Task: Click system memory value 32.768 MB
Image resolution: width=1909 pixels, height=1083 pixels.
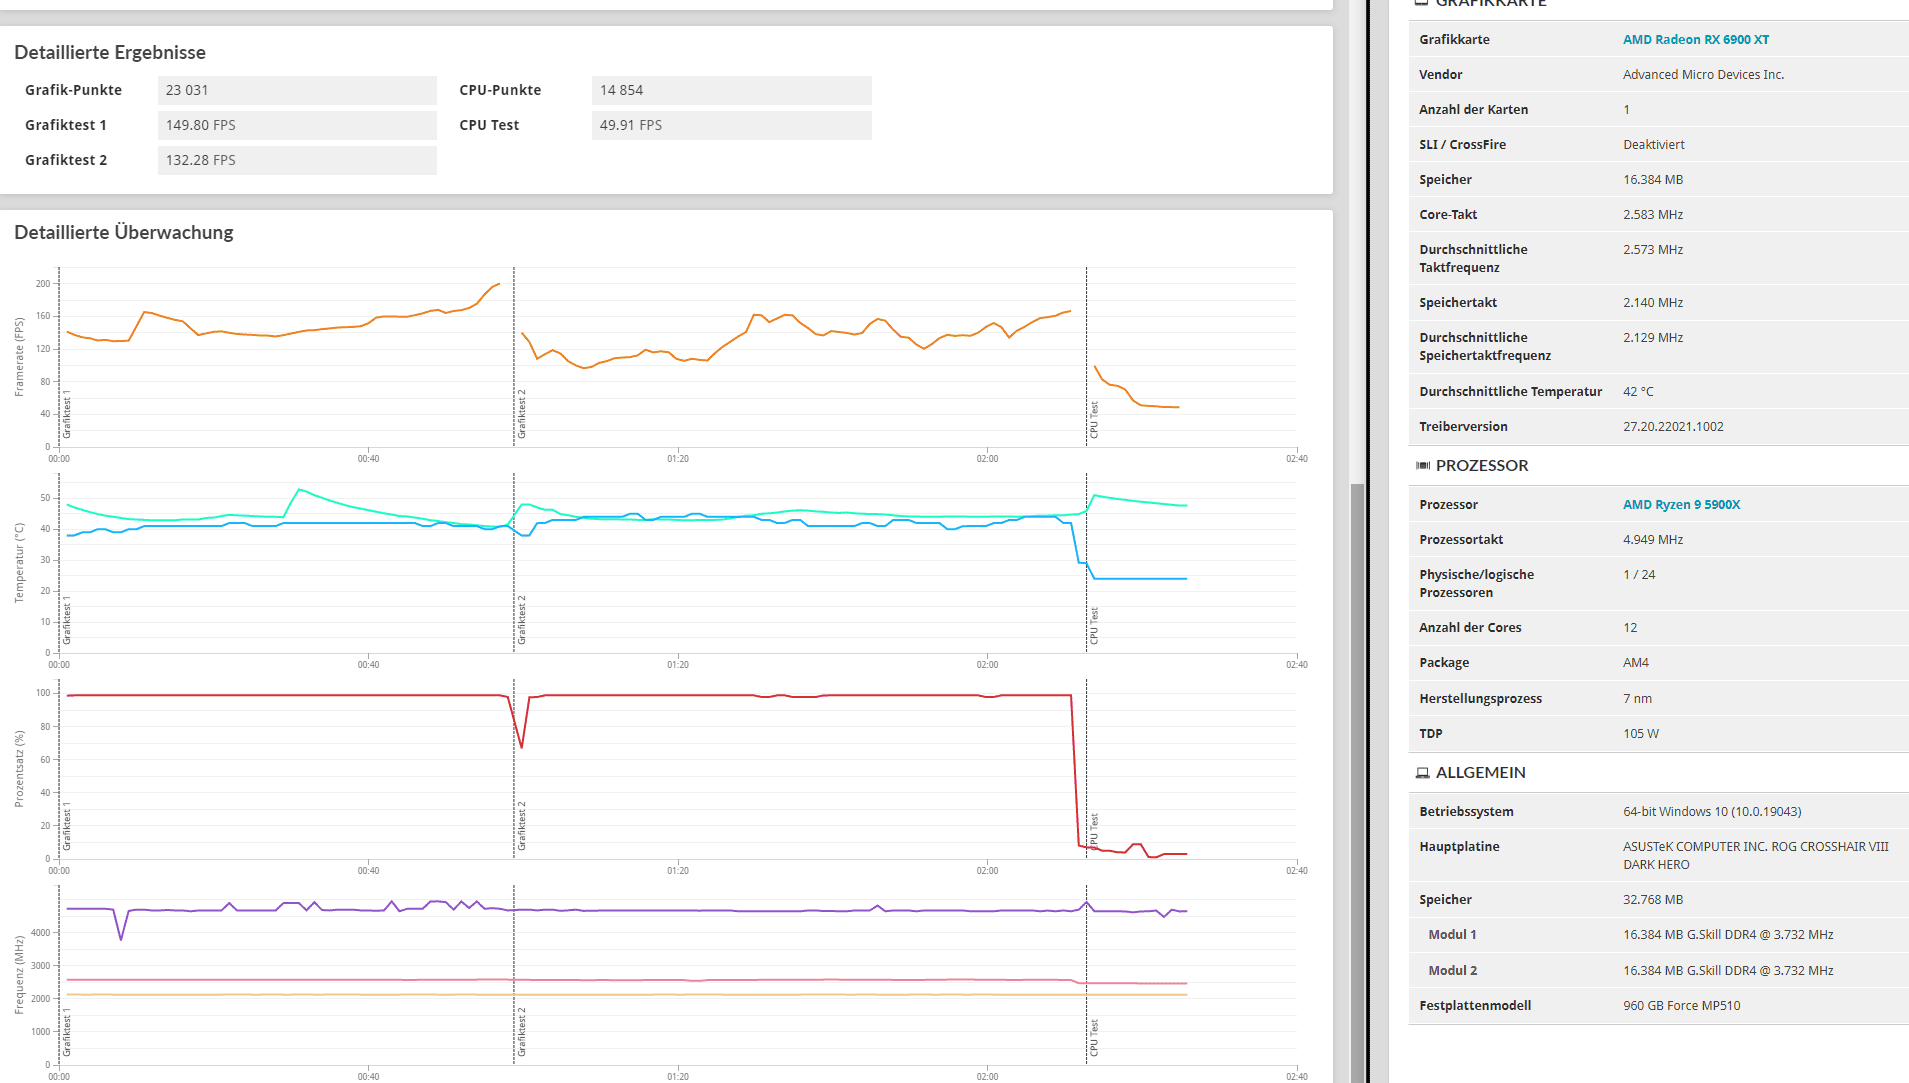Action: point(1653,900)
